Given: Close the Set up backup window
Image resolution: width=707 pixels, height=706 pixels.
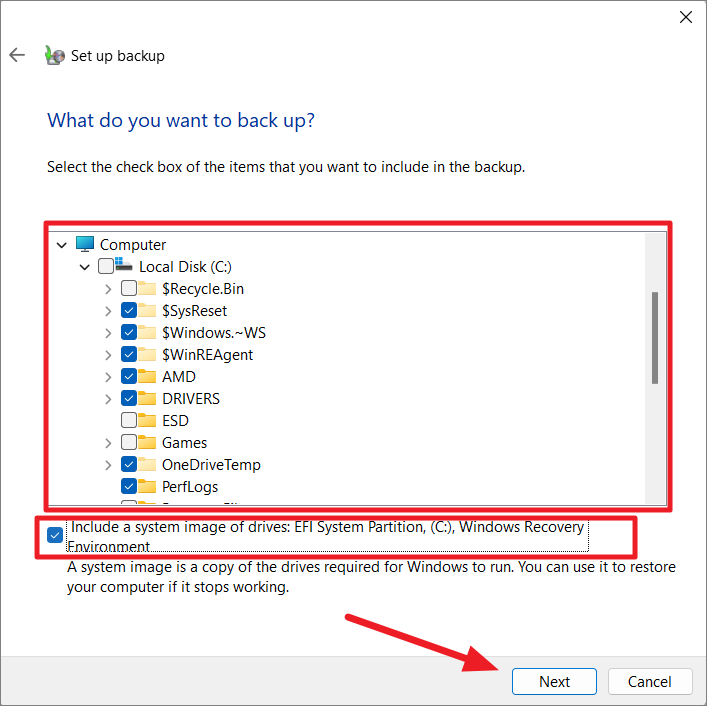Looking at the screenshot, I should pyautogui.click(x=686, y=17).
